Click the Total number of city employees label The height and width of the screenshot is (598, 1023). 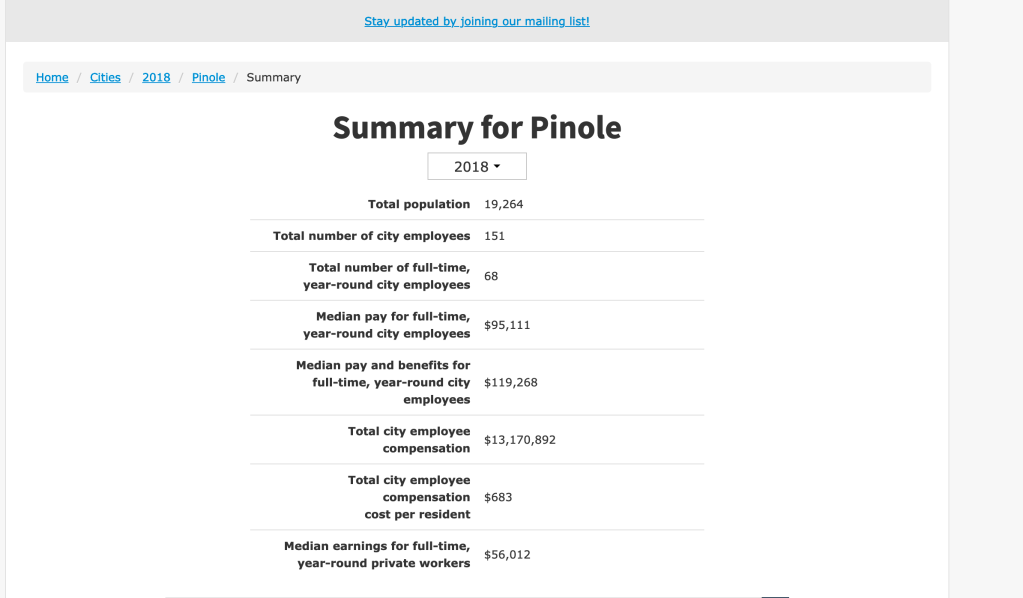pyautogui.click(x=371, y=236)
